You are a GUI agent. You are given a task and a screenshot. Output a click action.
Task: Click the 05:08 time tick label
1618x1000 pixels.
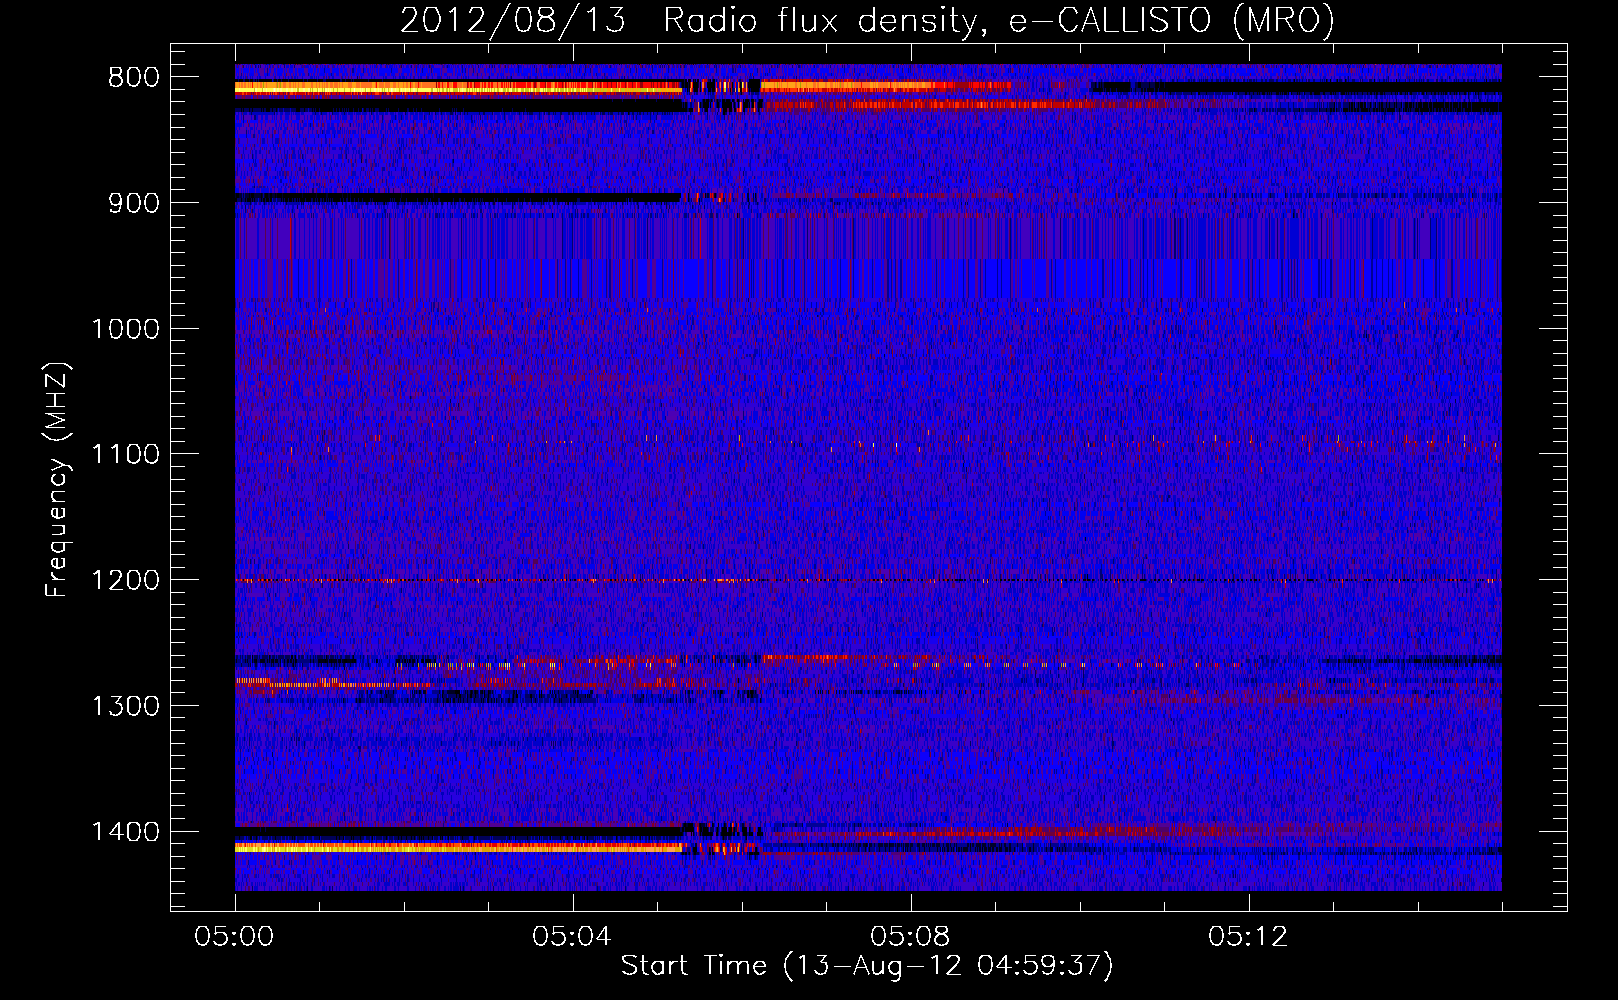[x=911, y=937]
